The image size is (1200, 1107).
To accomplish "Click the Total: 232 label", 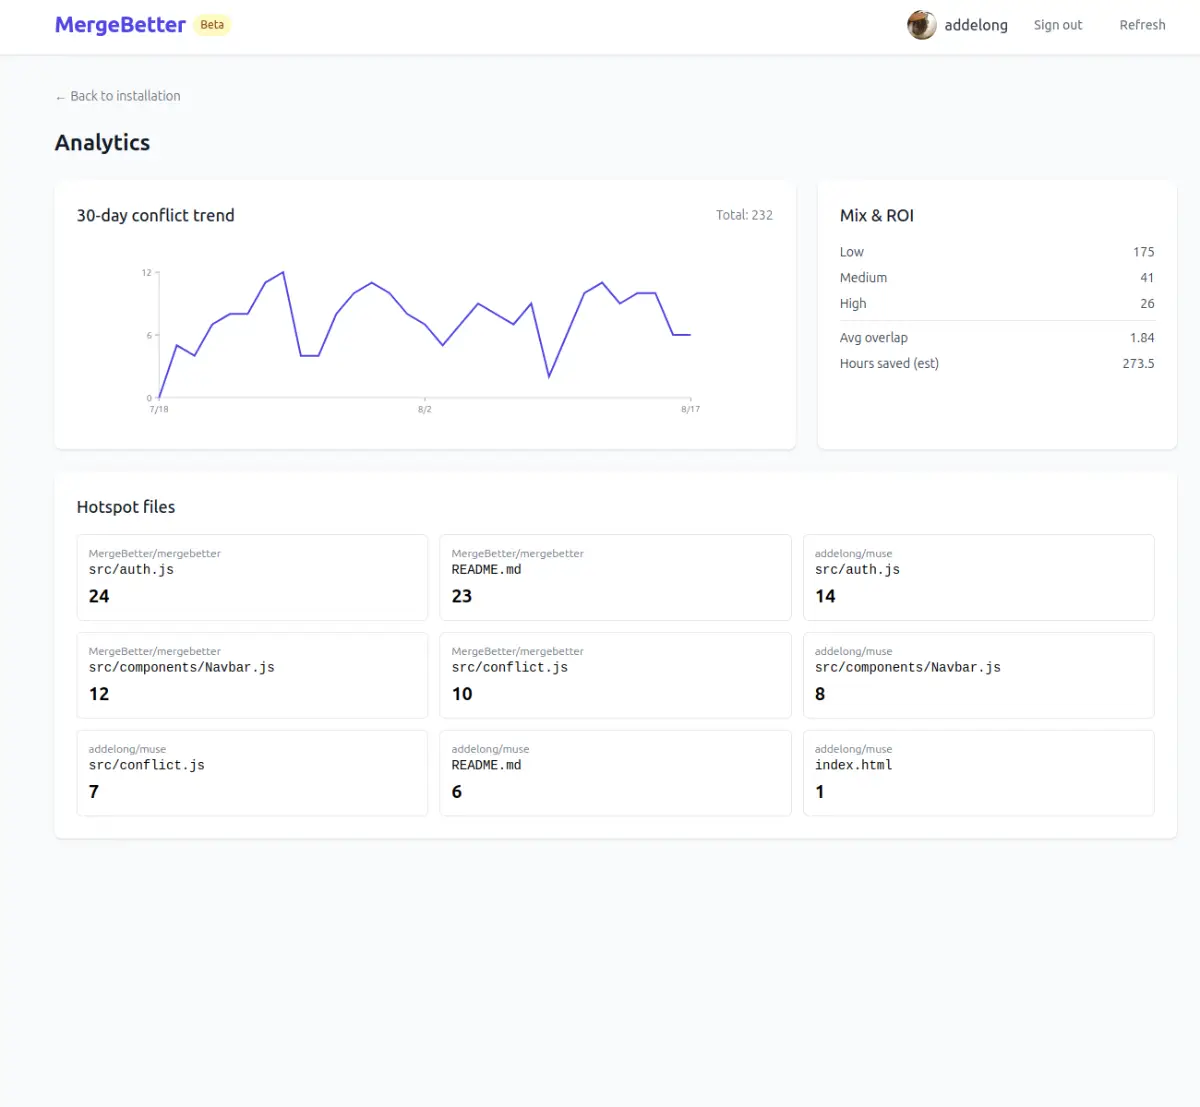I will [744, 215].
